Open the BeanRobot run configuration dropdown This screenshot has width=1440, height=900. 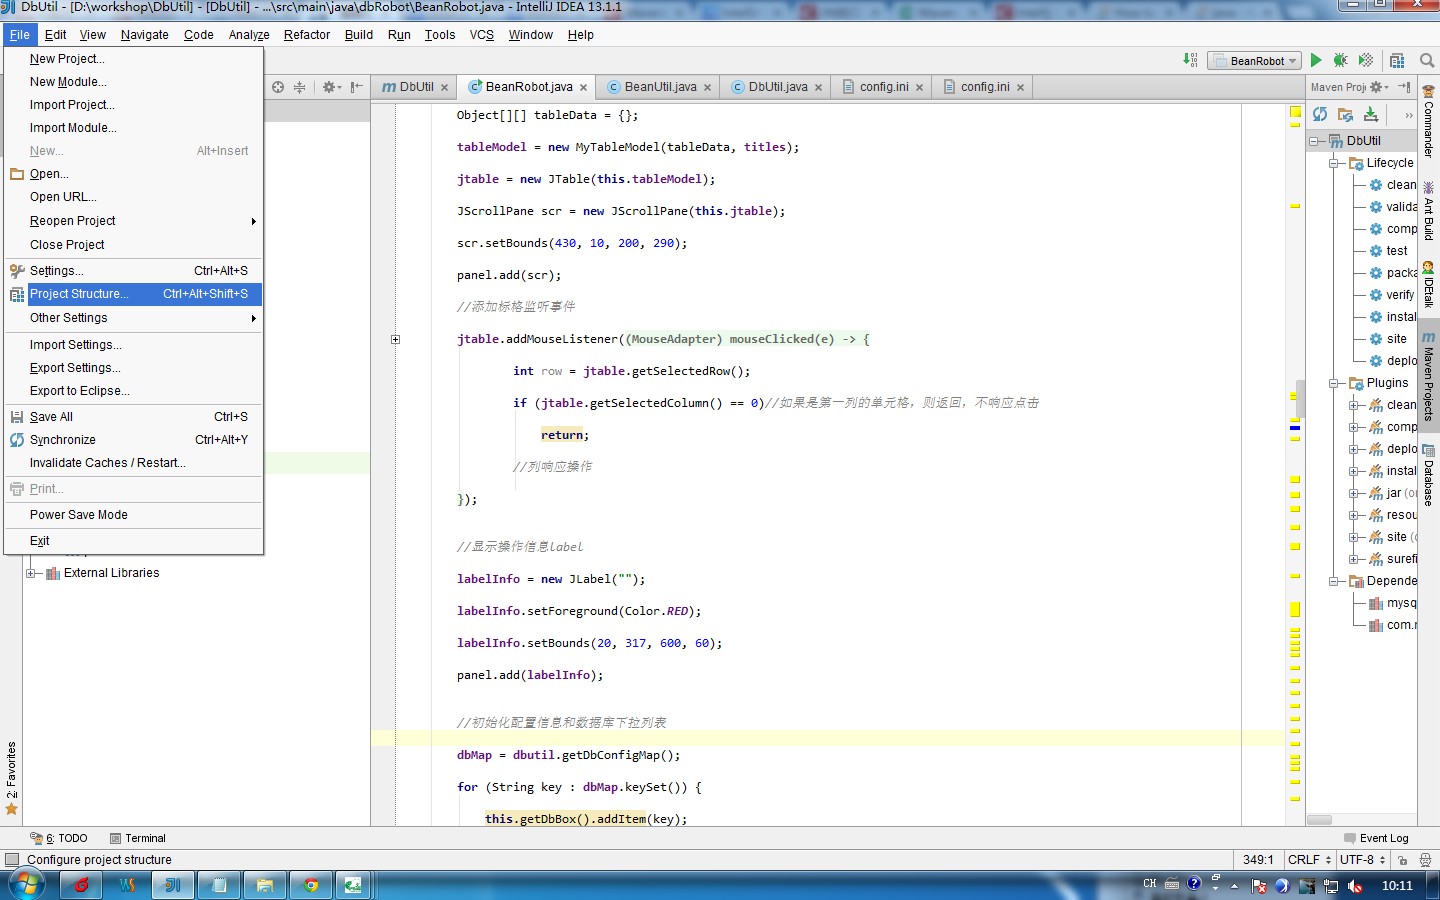click(x=1254, y=61)
